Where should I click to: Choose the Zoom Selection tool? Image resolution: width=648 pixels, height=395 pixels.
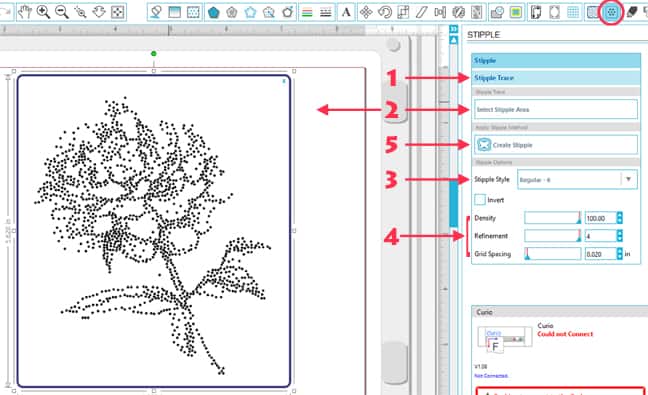(x=80, y=12)
